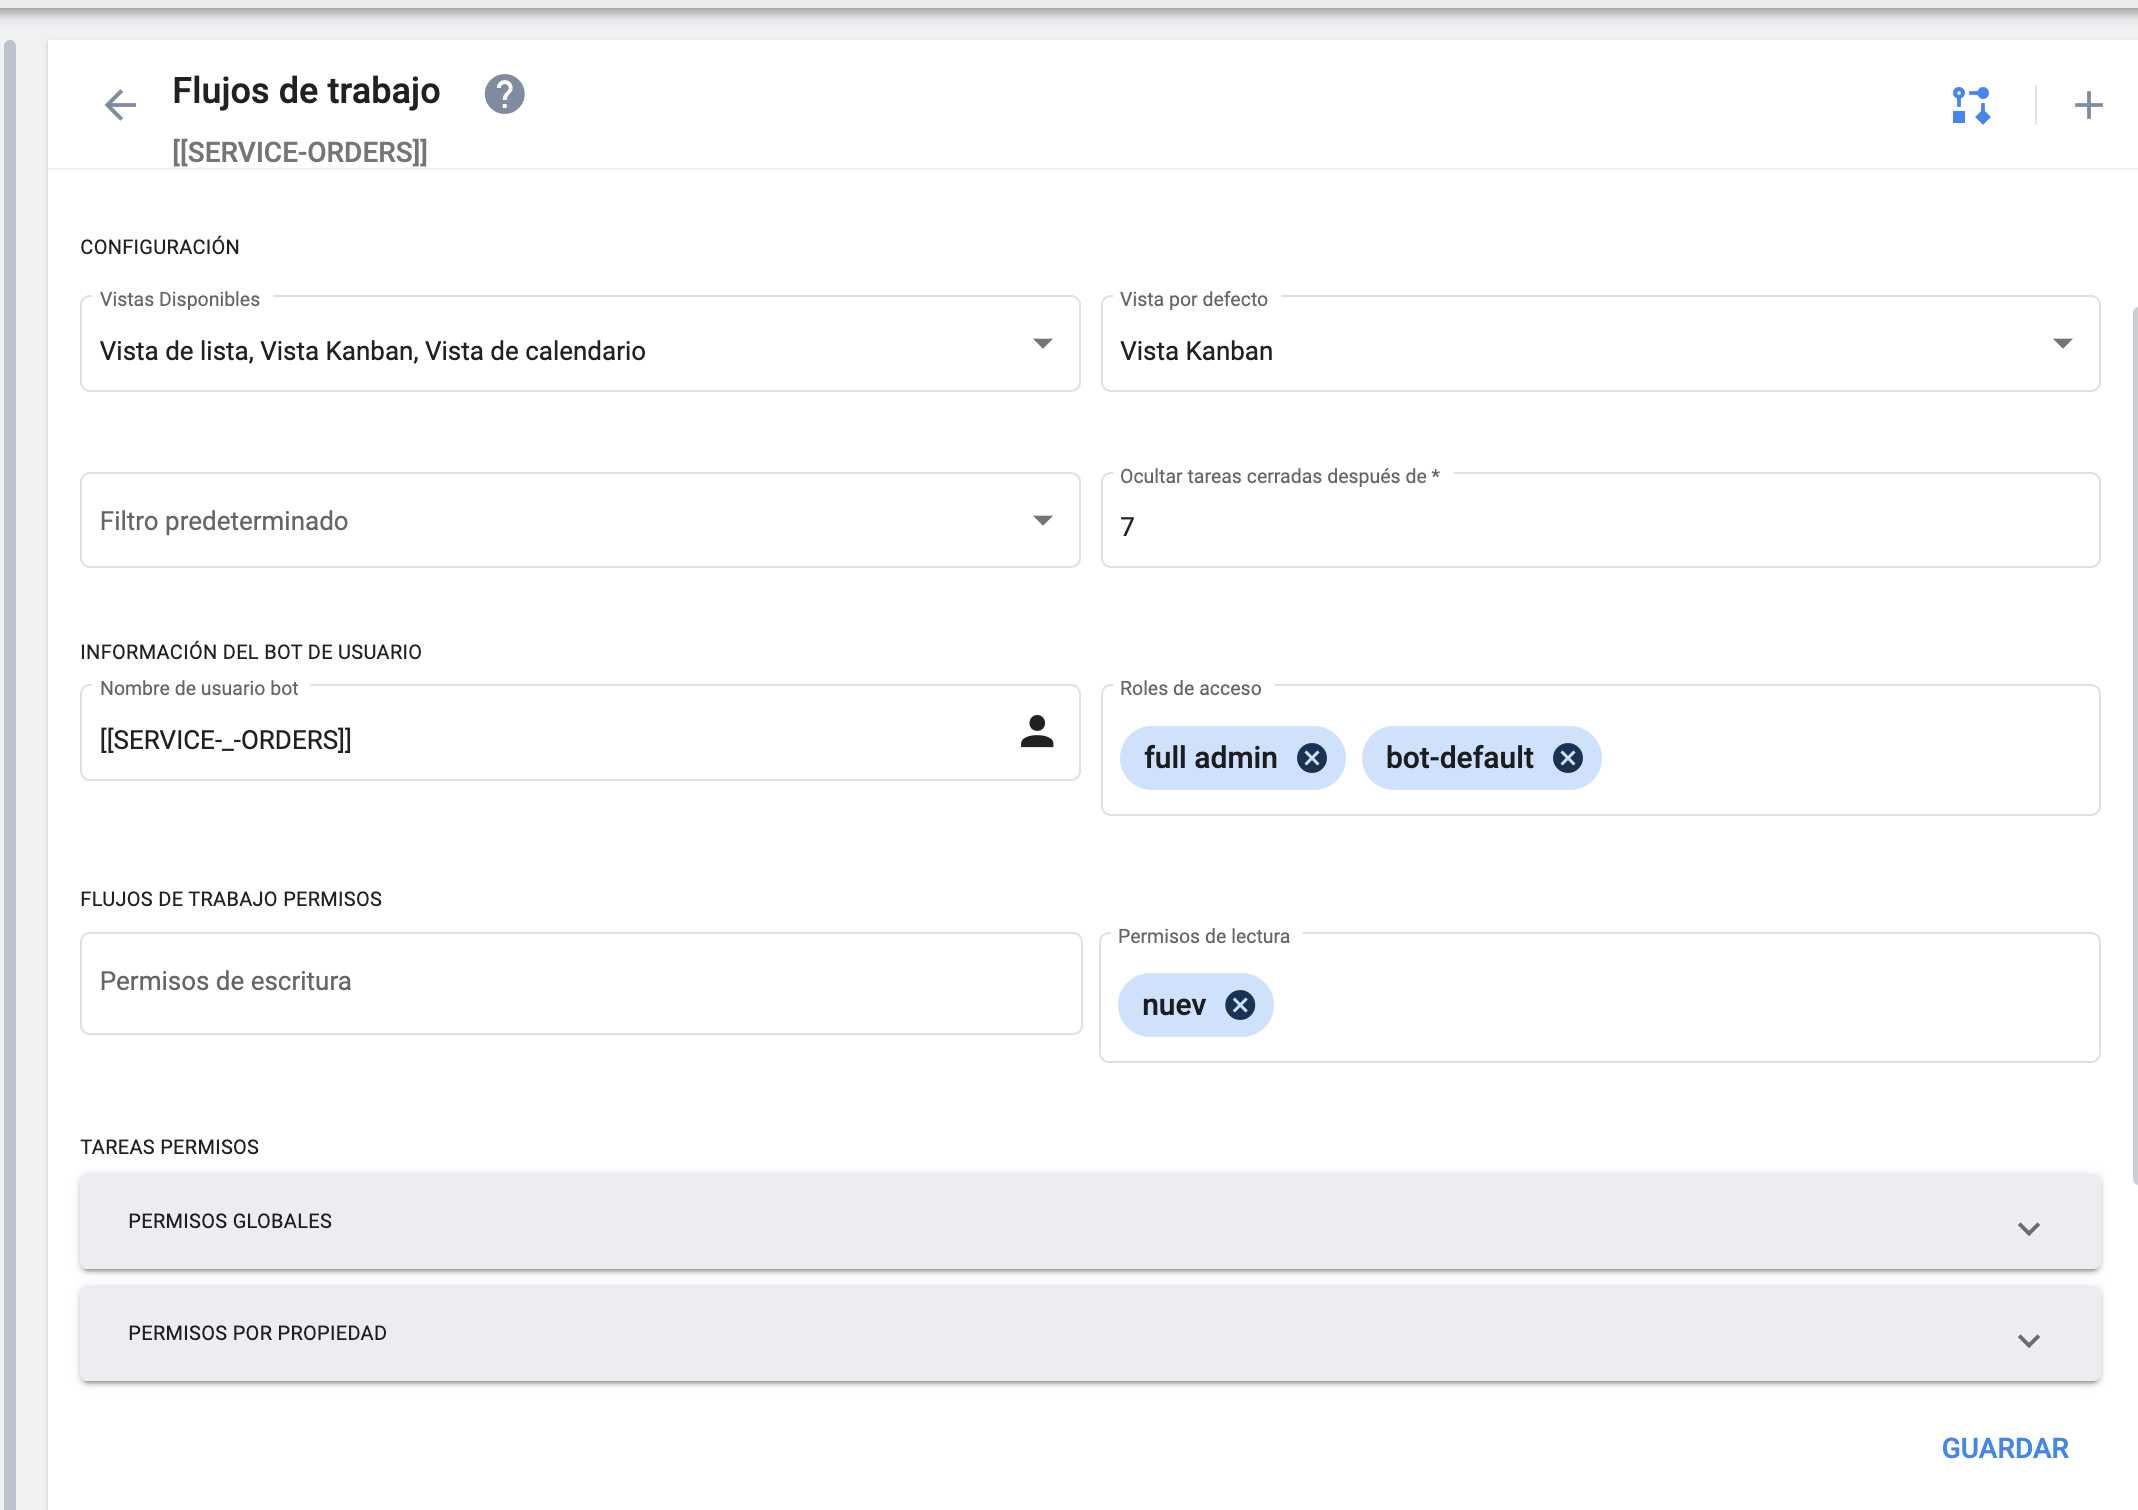The image size is (2138, 1510).
Task: Open the Filtro predeterminado dropdown
Action: coord(1044,520)
